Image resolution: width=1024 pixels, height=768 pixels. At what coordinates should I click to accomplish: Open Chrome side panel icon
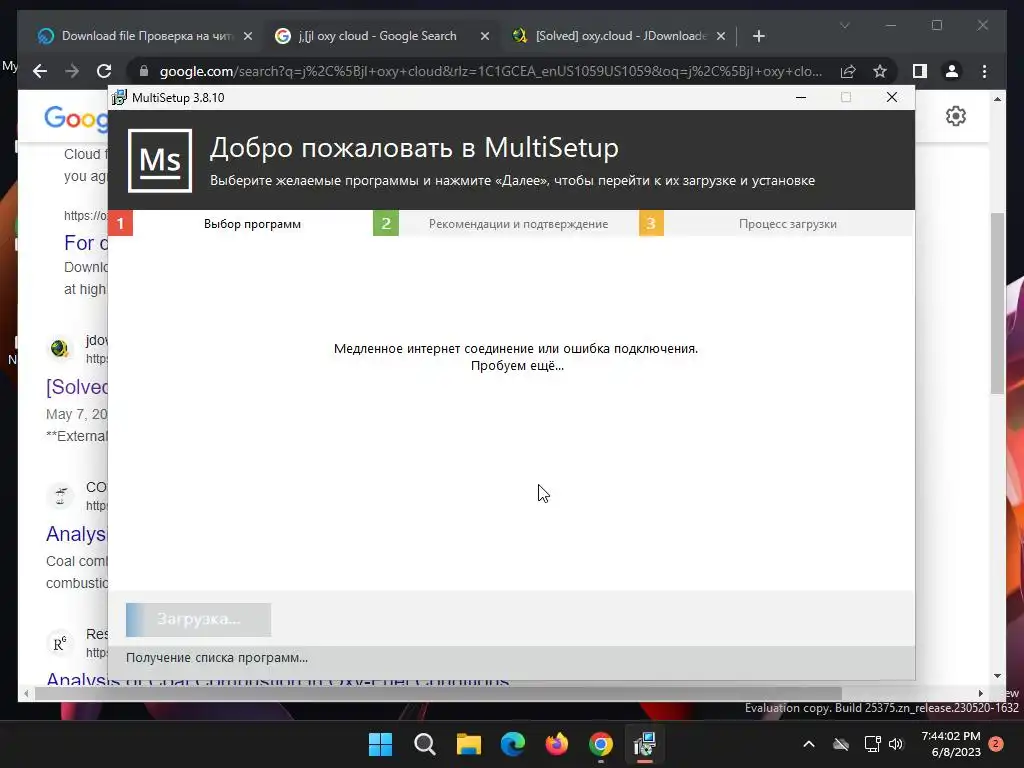tap(920, 71)
